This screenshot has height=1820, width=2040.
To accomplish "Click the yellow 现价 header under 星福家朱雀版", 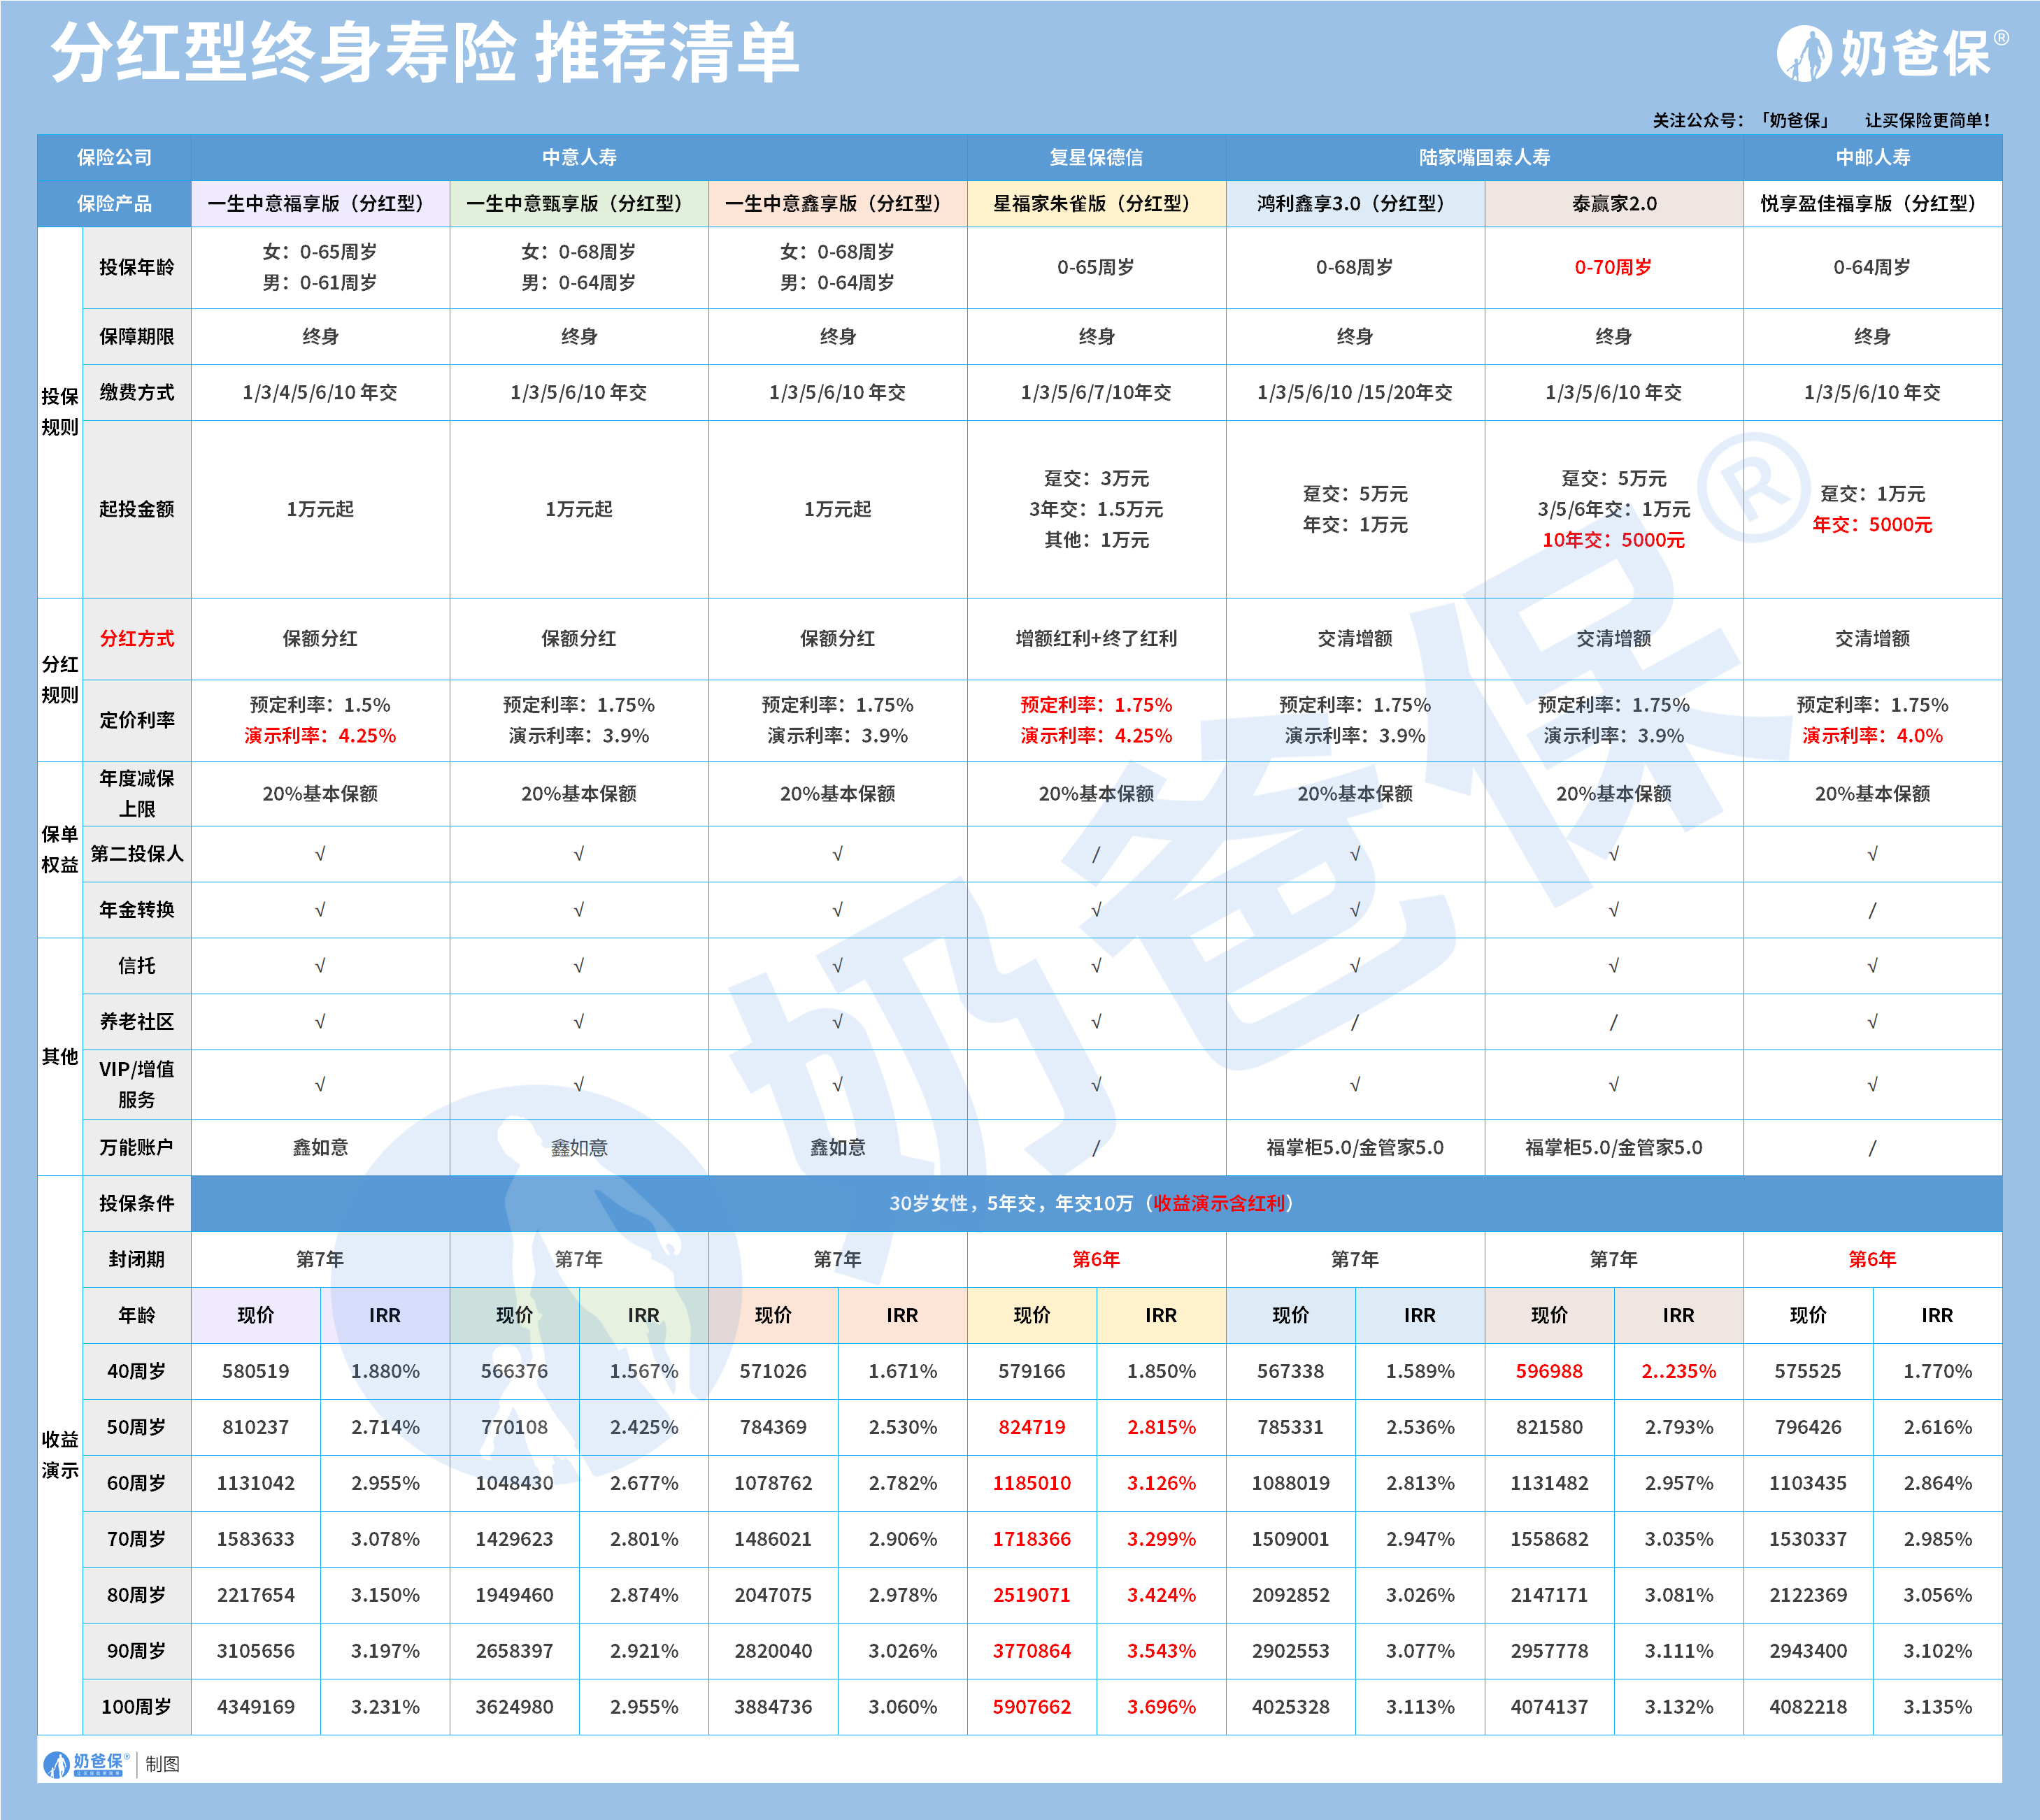I will pyautogui.click(x=1031, y=1315).
